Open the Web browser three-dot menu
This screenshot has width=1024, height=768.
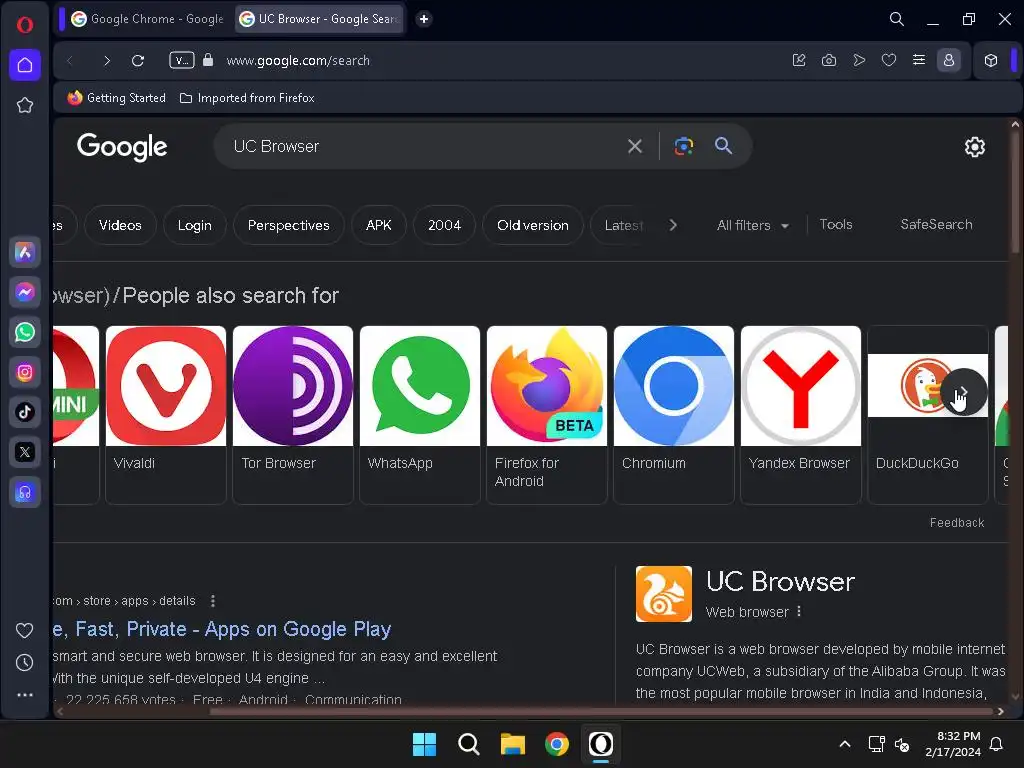[799, 612]
